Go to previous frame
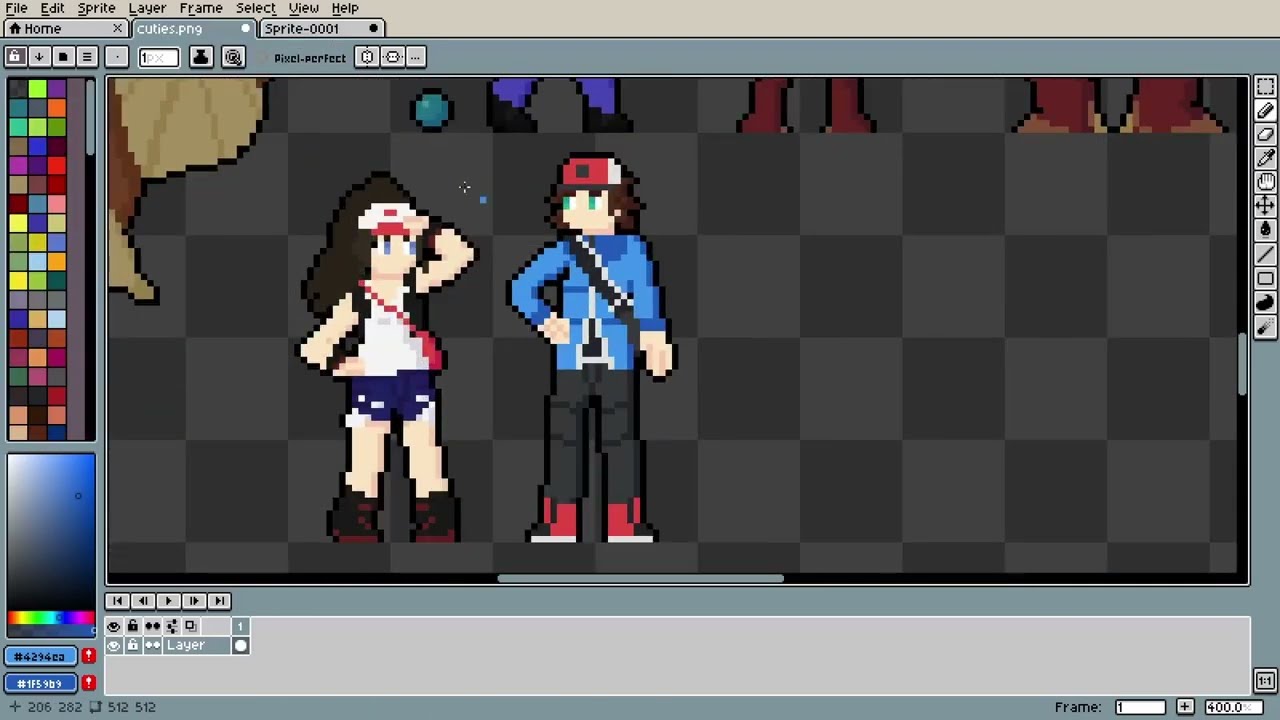 tap(142, 601)
